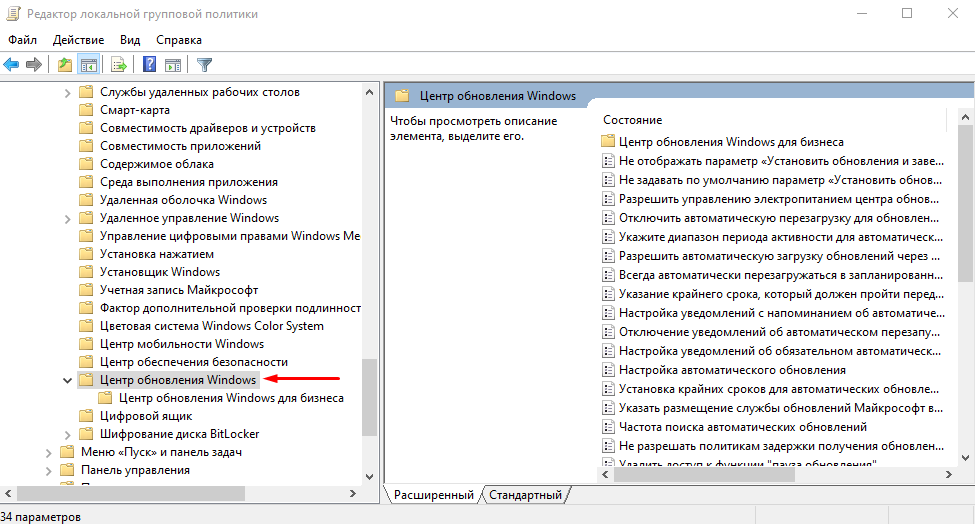Screen dimensions: 975x524
Task: Click the Back arrow toolbar icon
Action: [x=11, y=64]
